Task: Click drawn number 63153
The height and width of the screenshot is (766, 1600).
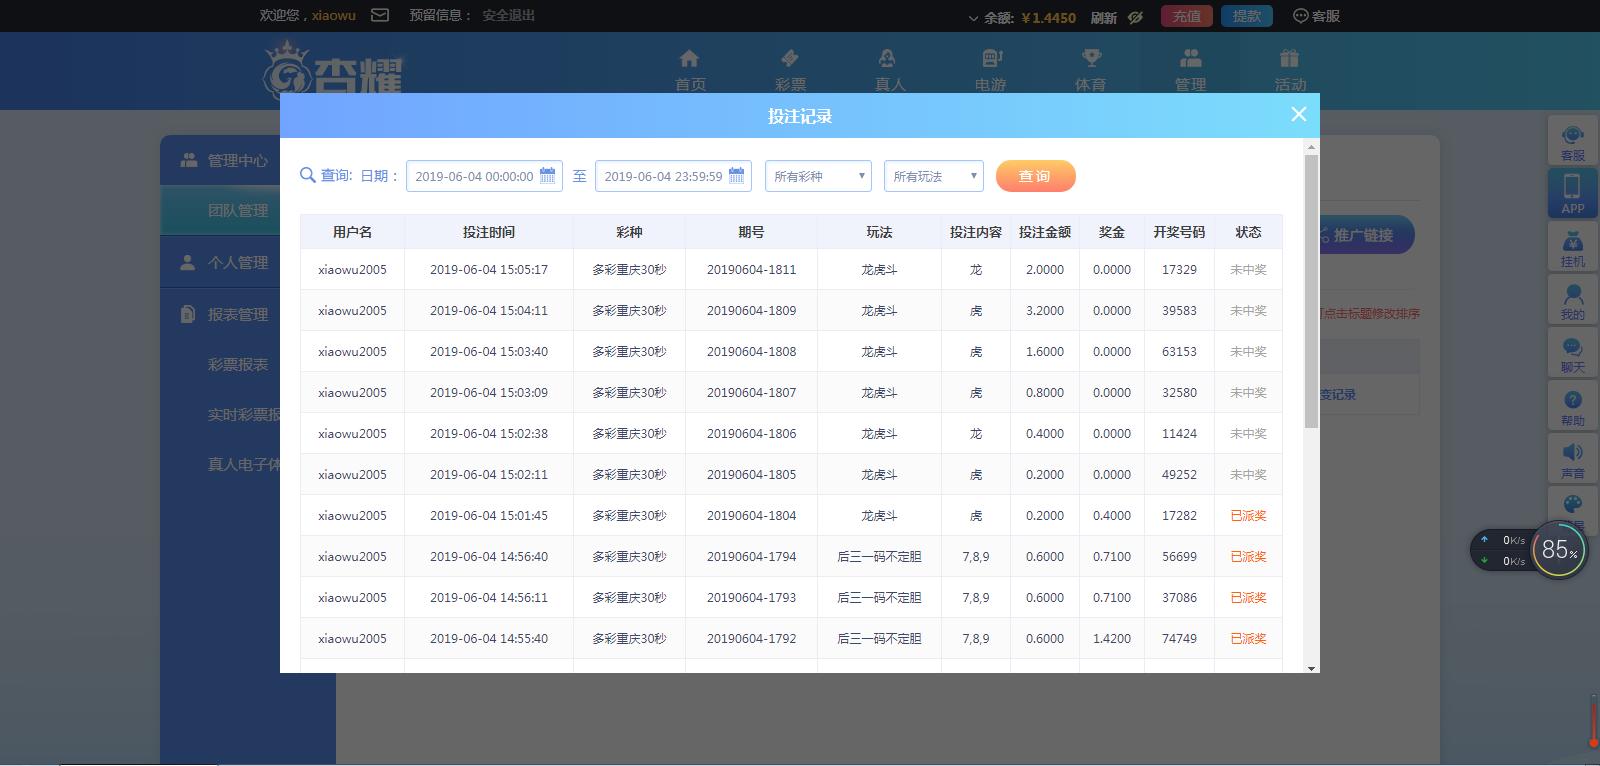Action: (x=1179, y=352)
